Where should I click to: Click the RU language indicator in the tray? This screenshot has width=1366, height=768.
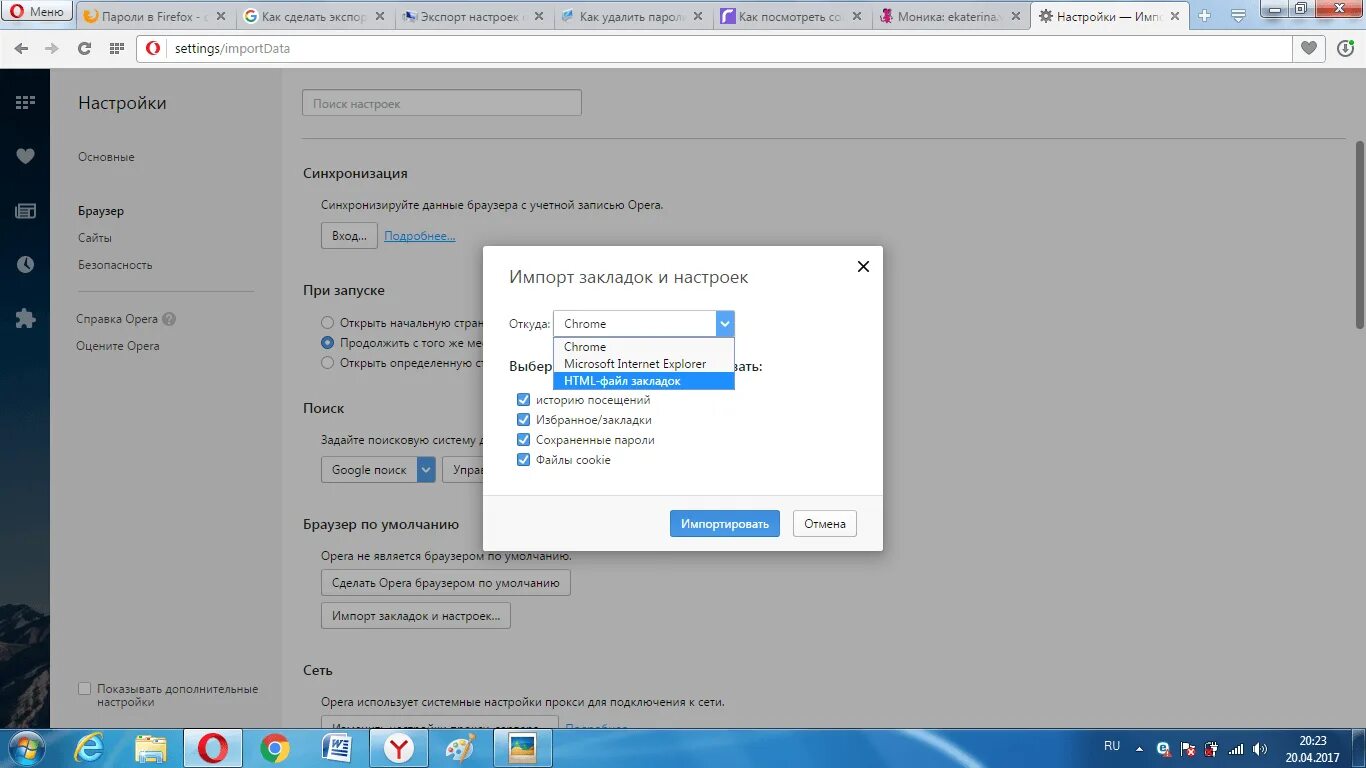coord(1112,746)
